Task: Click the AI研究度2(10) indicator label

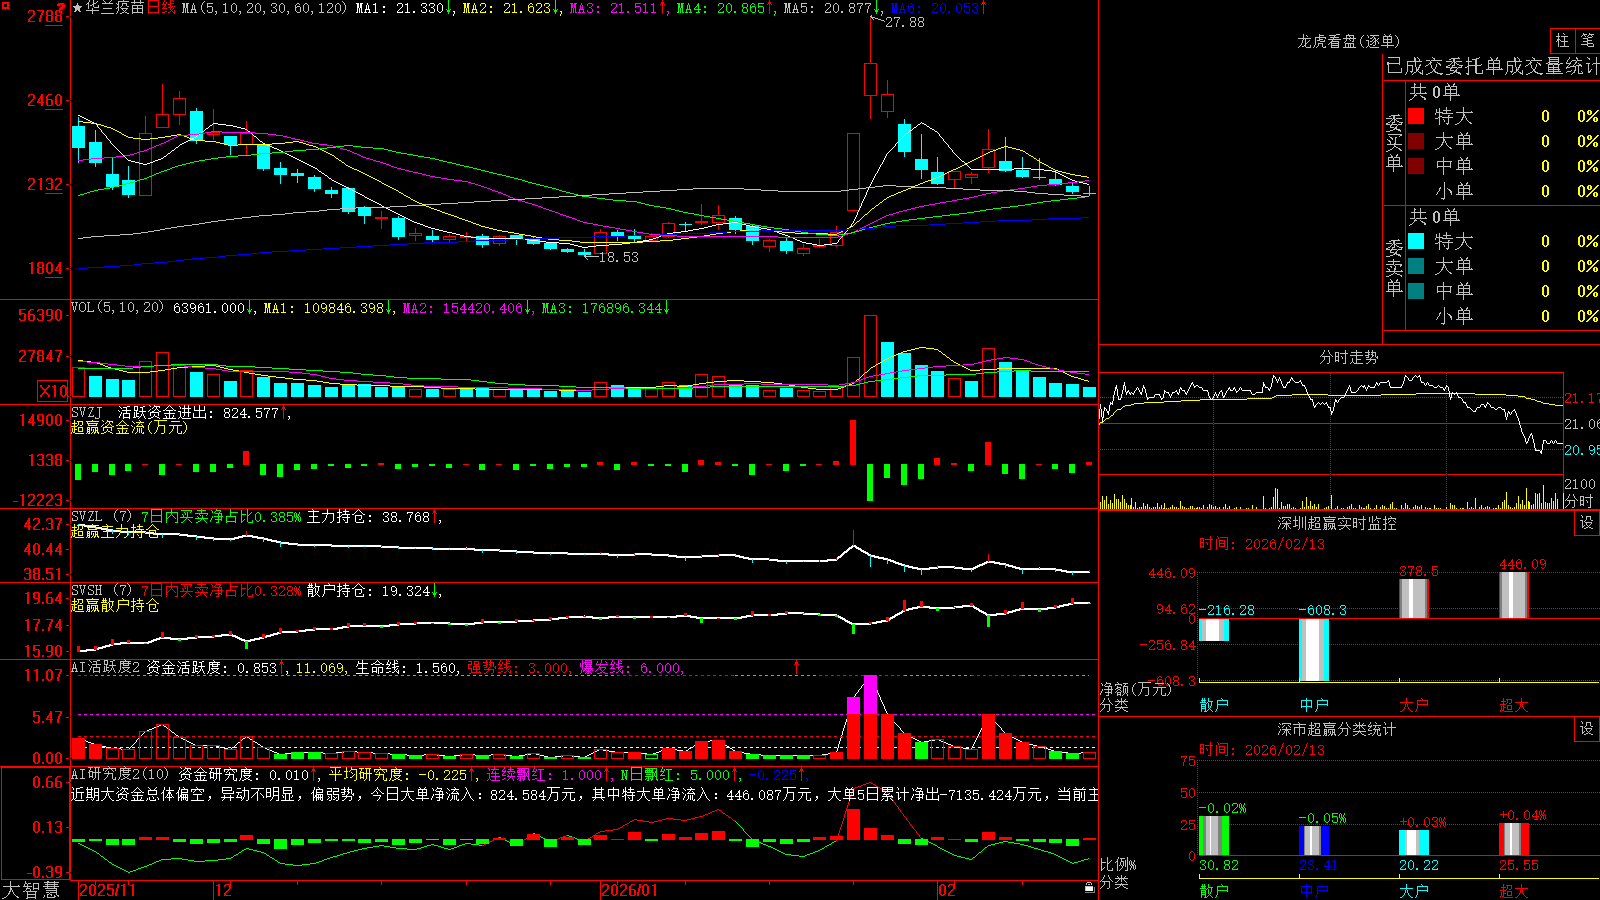Action: 120,774
